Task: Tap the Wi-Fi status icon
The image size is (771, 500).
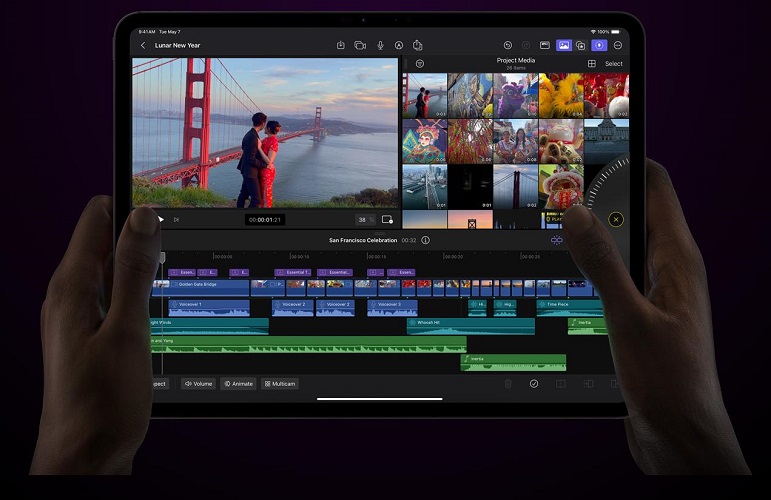Action: pyautogui.click(x=593, y=31)
